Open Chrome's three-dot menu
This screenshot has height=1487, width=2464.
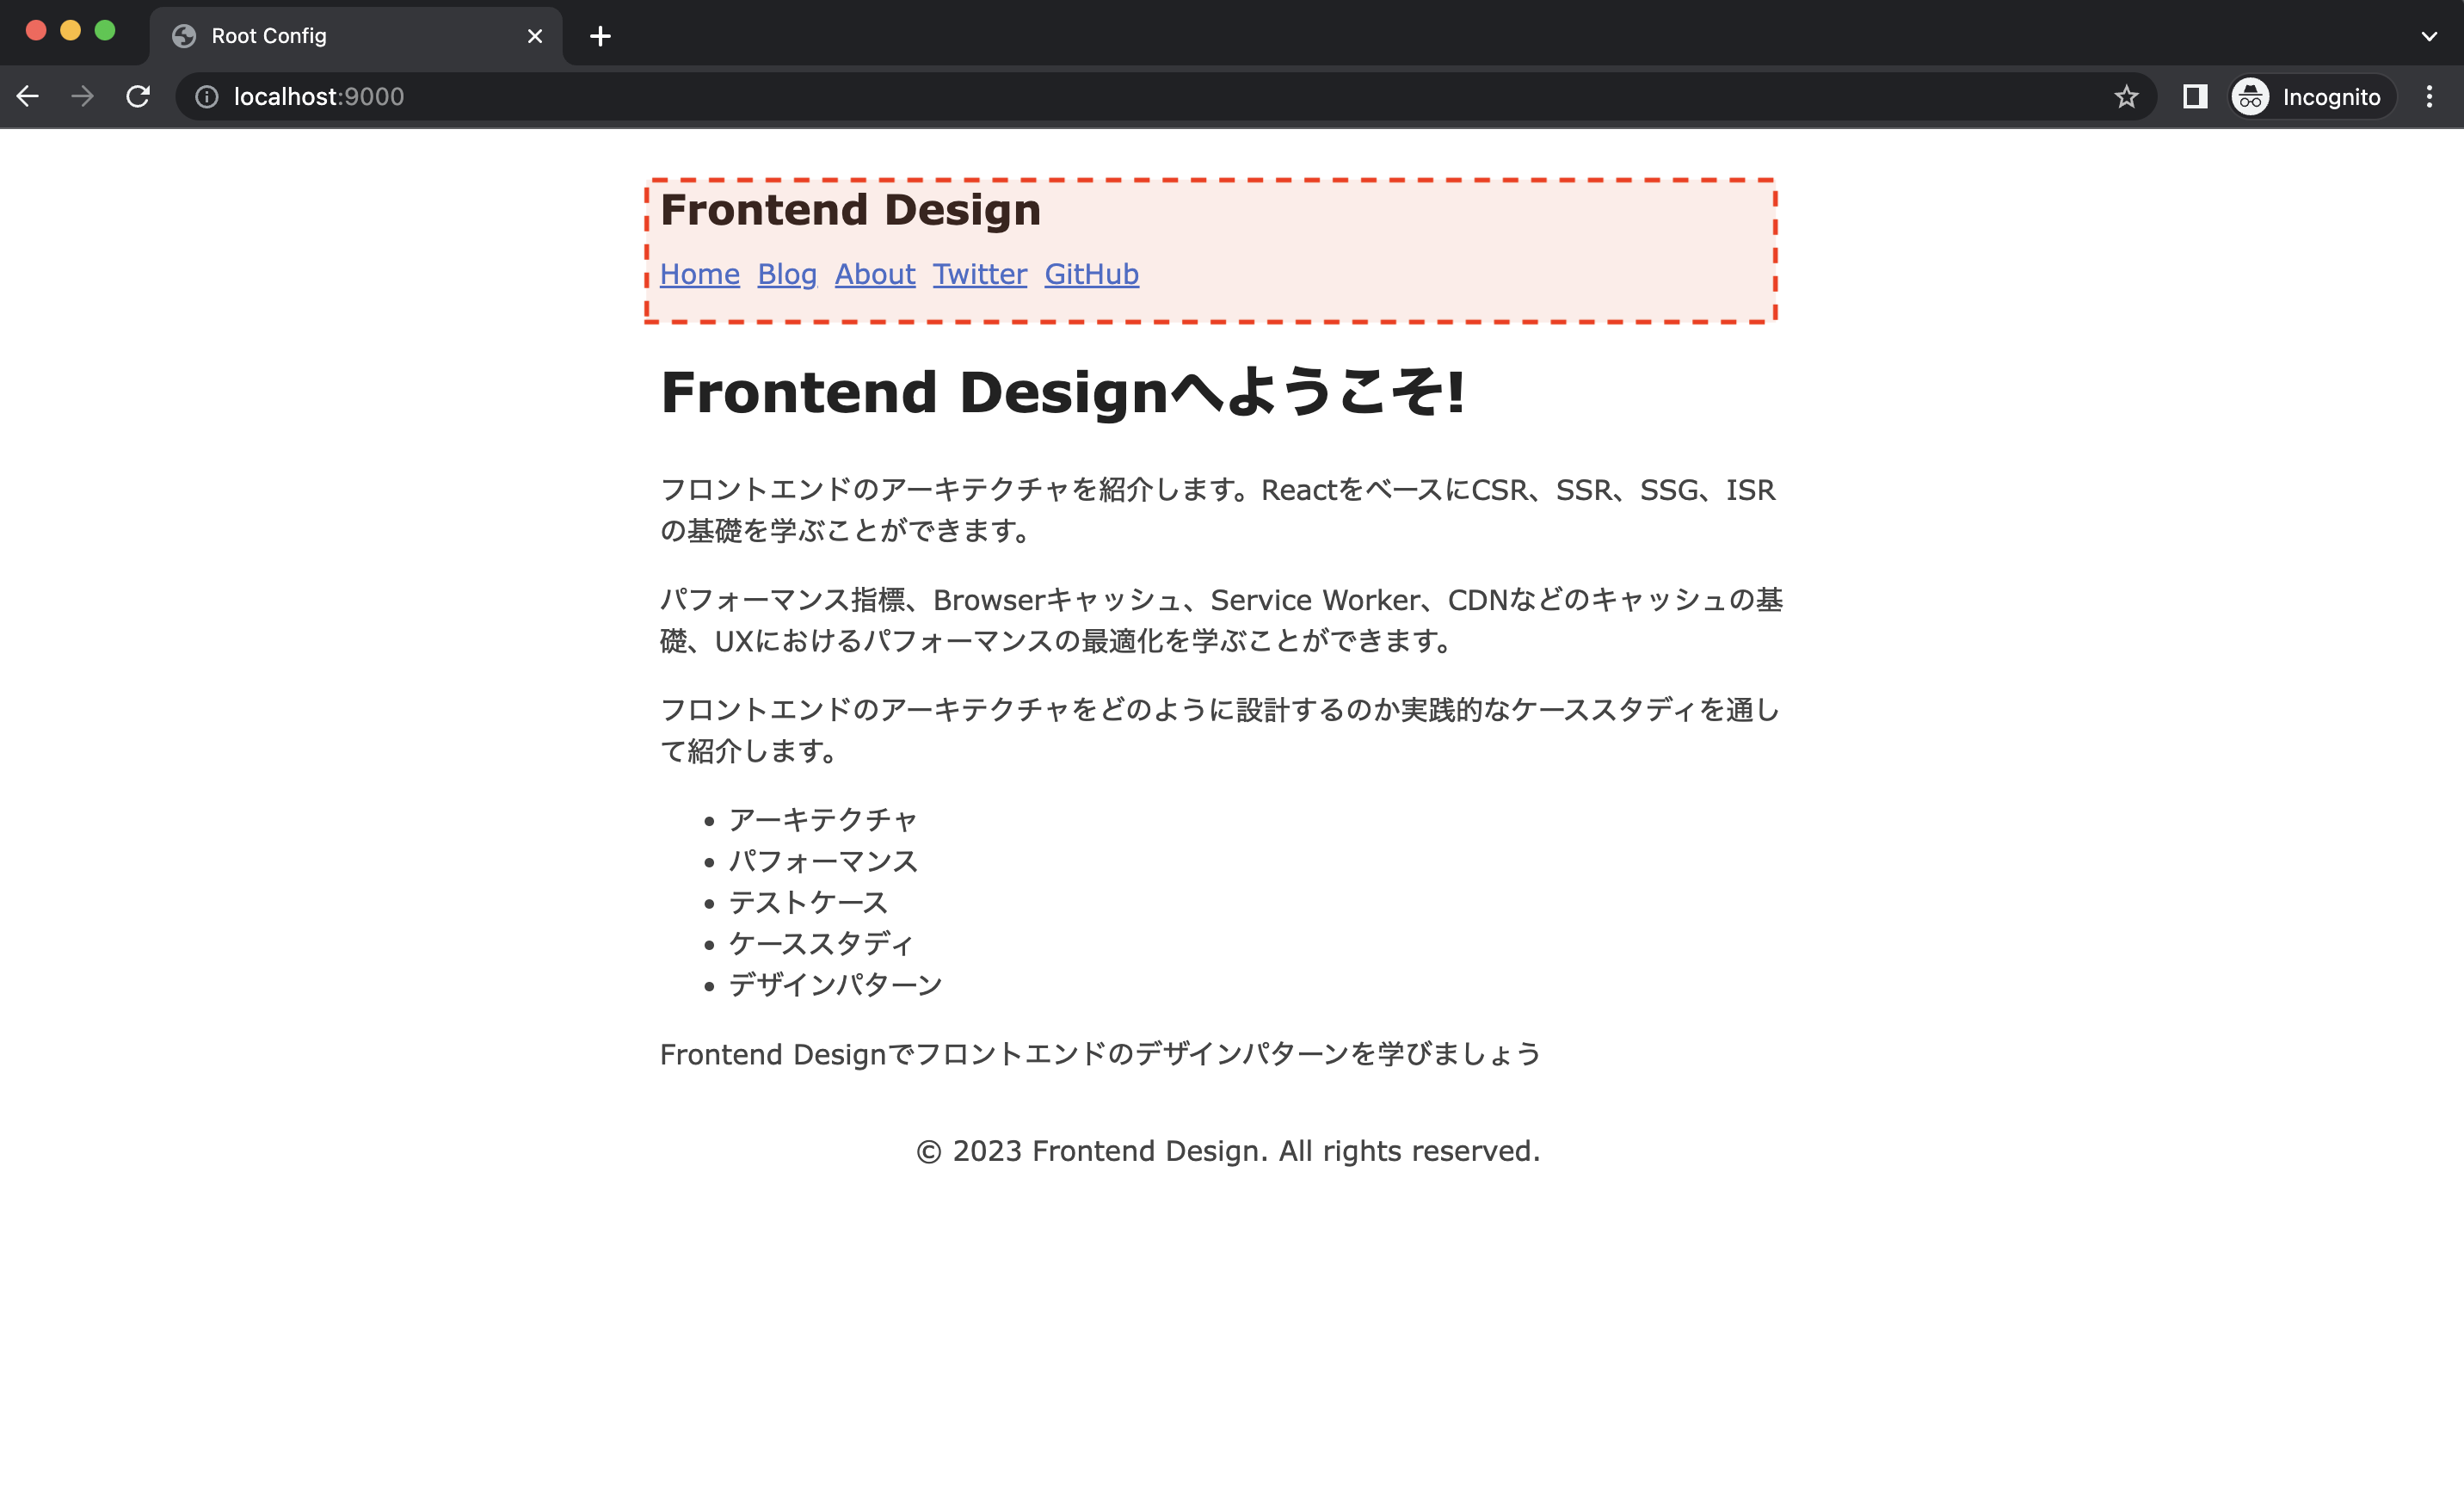[x=2429, y=97]
